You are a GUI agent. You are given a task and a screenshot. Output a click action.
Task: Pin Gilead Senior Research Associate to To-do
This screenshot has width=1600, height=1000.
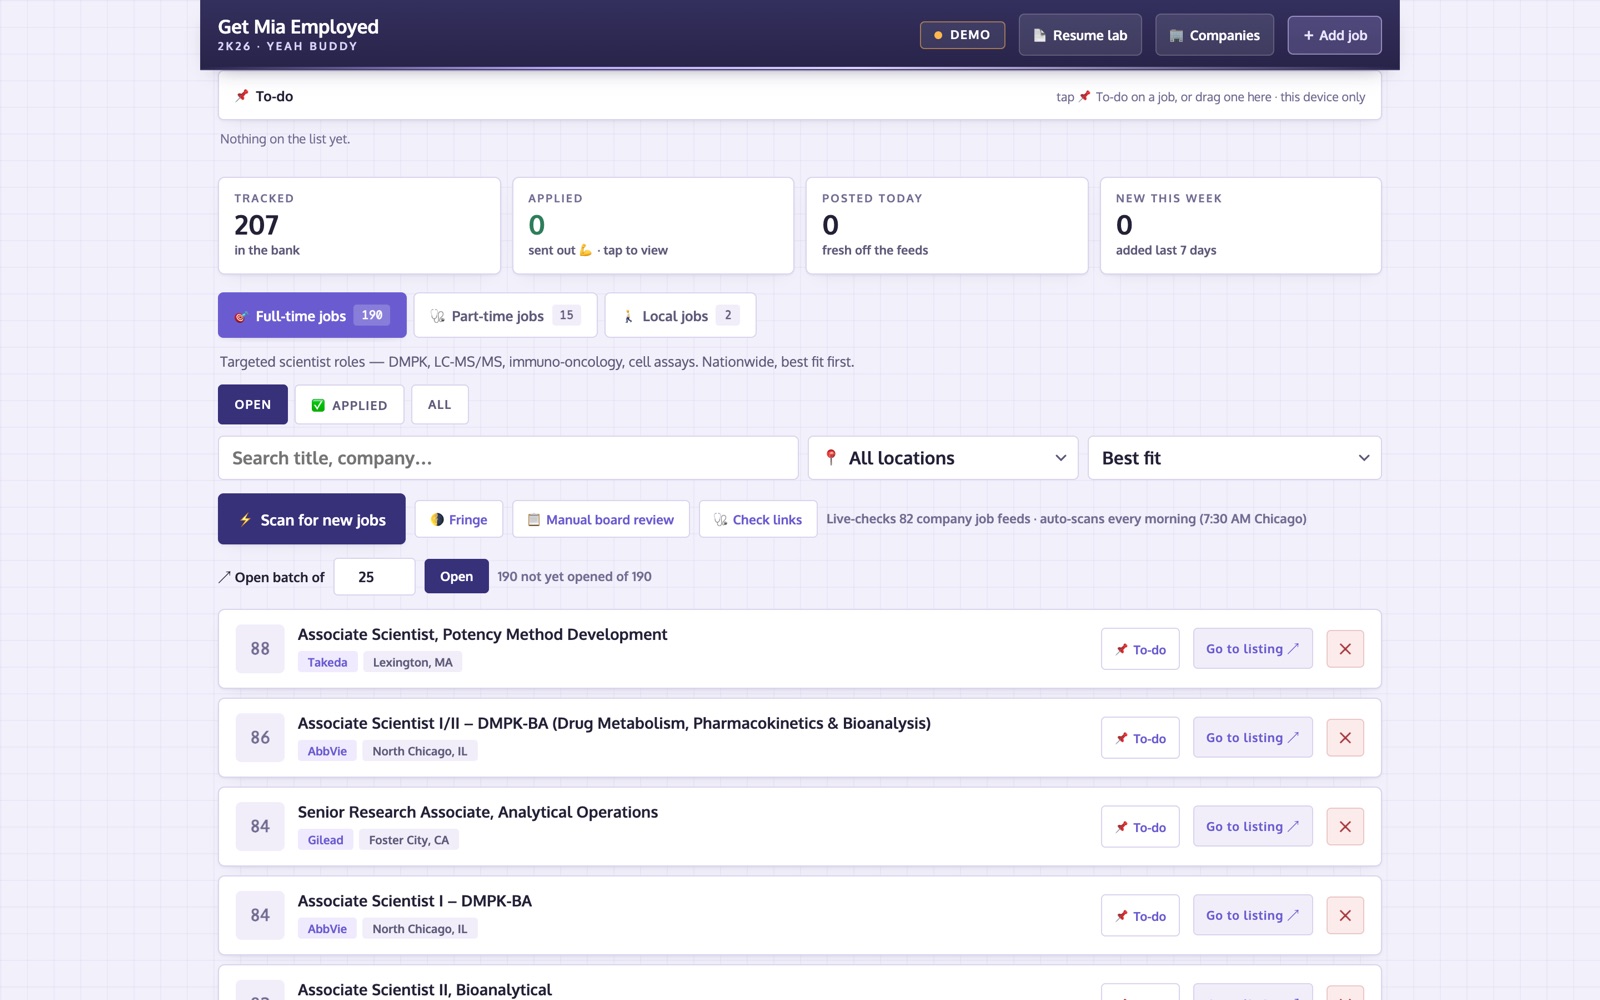pyautogui.click(x=1140, y=827)
